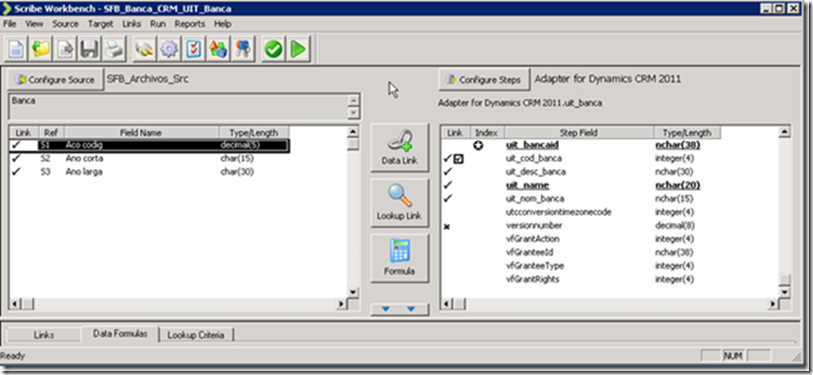This screenshot has width=813, height=375.
Task: Click inside the Banca text box
Action: [178, 107]
